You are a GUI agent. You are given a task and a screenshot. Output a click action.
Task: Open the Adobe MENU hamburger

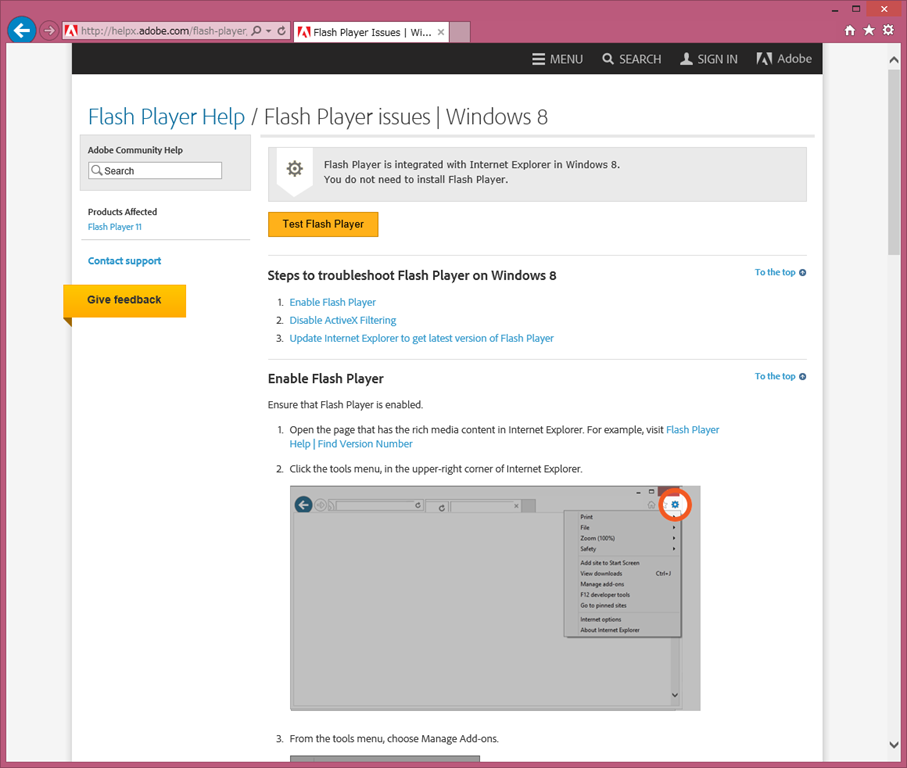pos(557,59)
